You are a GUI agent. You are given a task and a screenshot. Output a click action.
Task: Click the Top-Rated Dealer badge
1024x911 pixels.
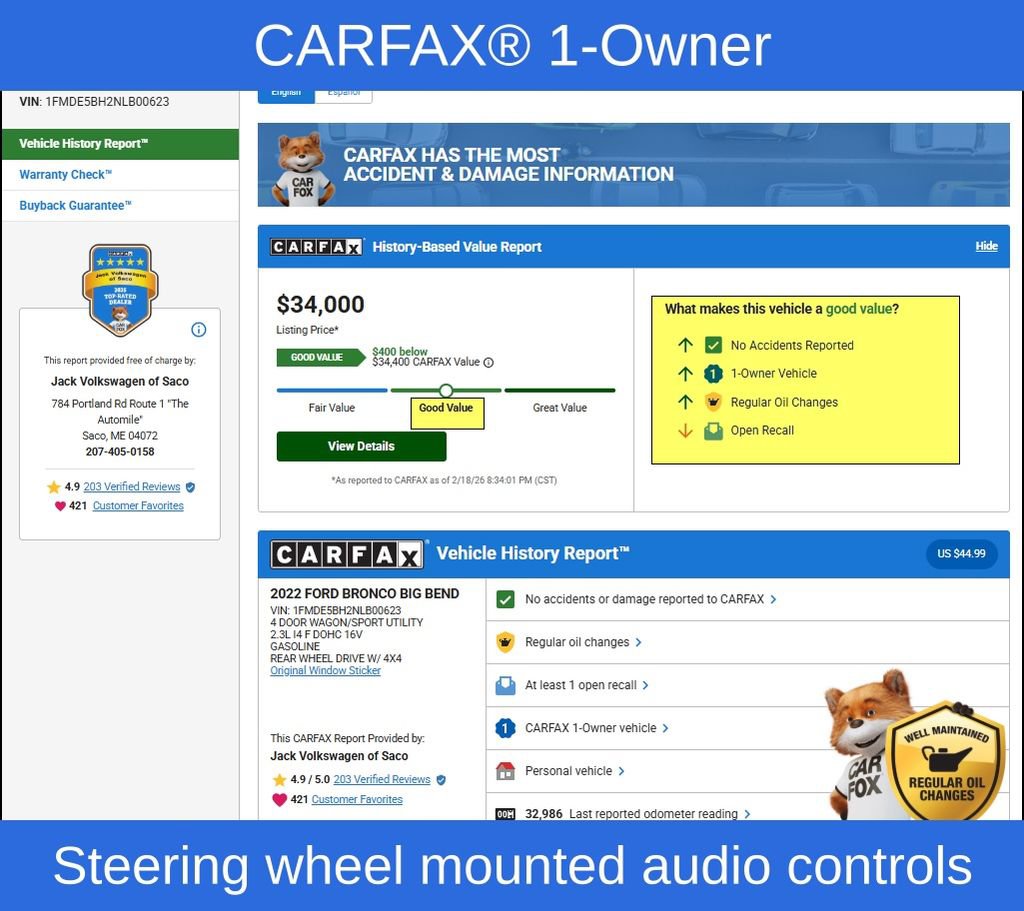pyautogui.click(x=120, y=290)
